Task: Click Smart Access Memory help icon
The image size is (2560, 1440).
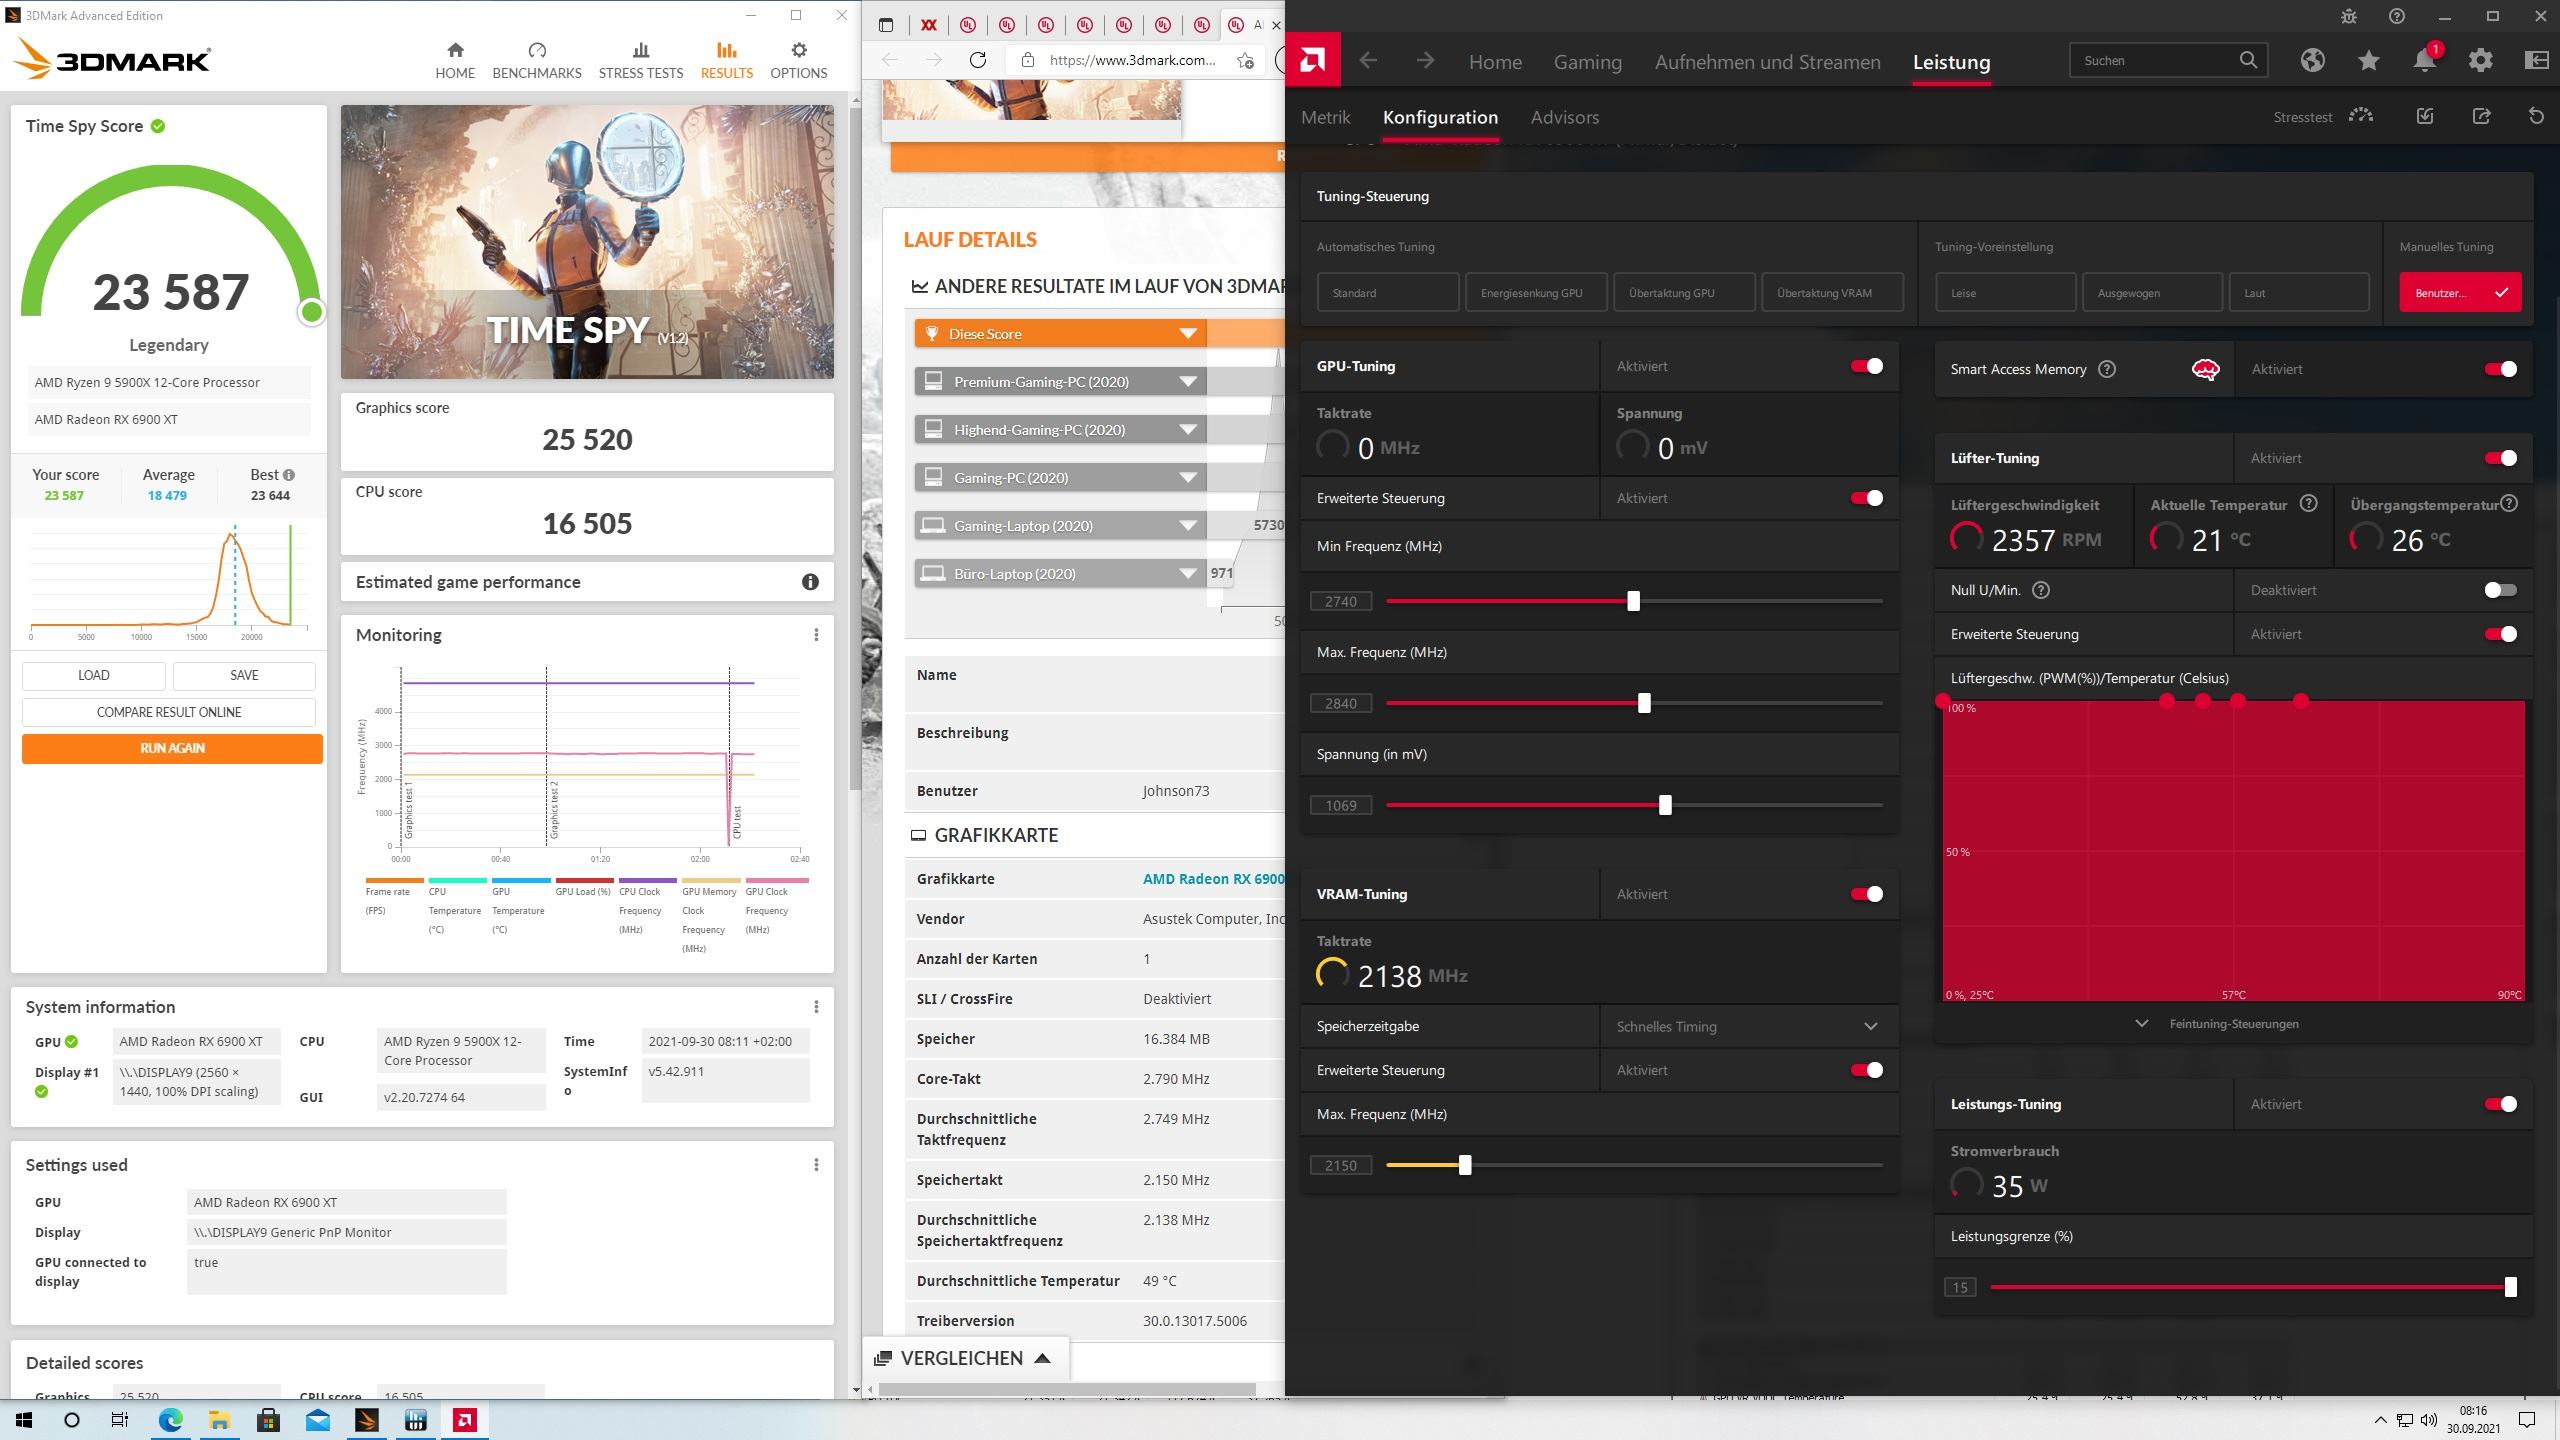Action: coord(2107,369)
